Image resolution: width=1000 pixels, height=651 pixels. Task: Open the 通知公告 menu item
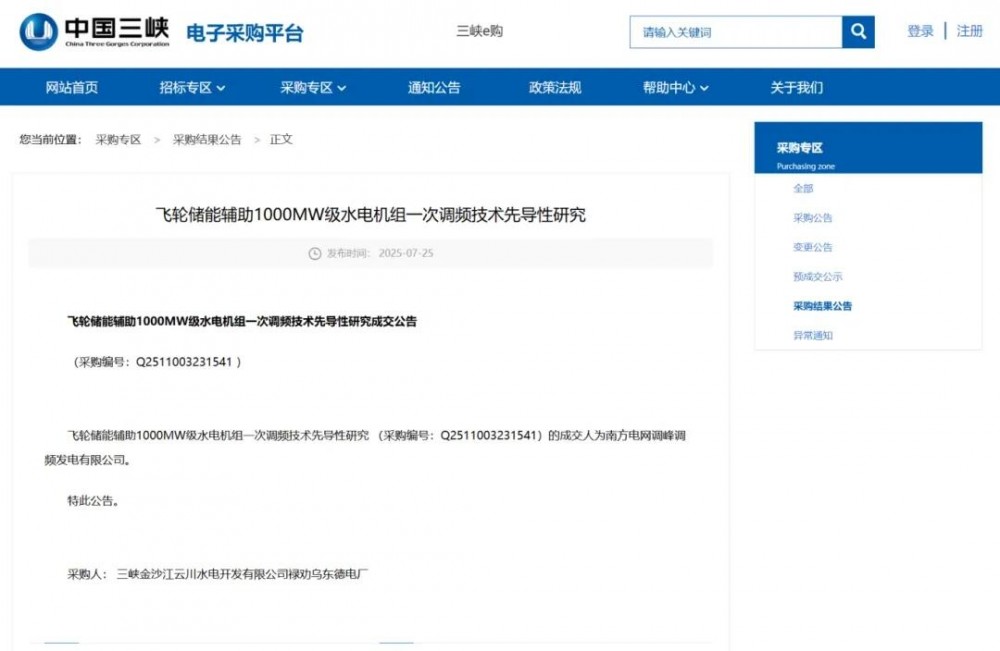coord(432,87)
